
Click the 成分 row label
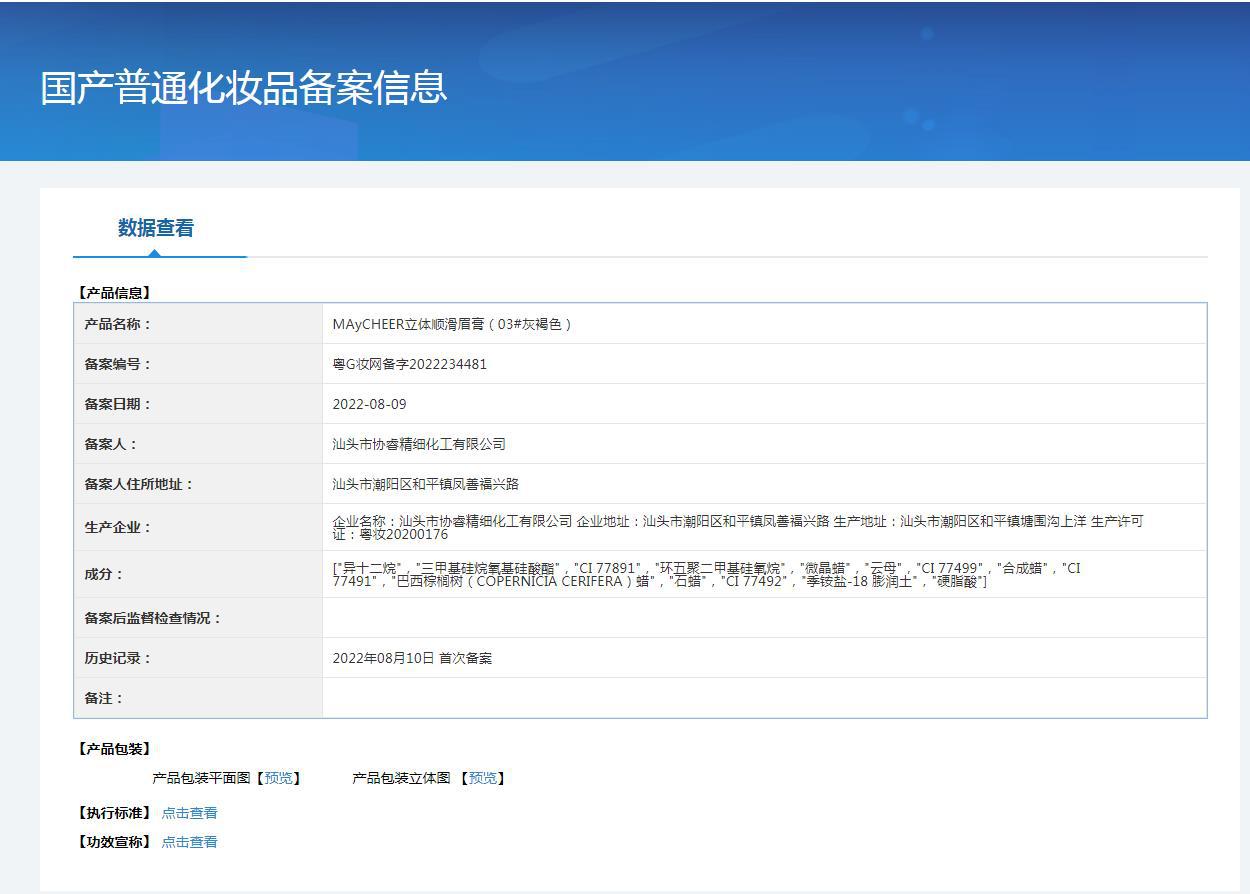click(x=104, y=574)
